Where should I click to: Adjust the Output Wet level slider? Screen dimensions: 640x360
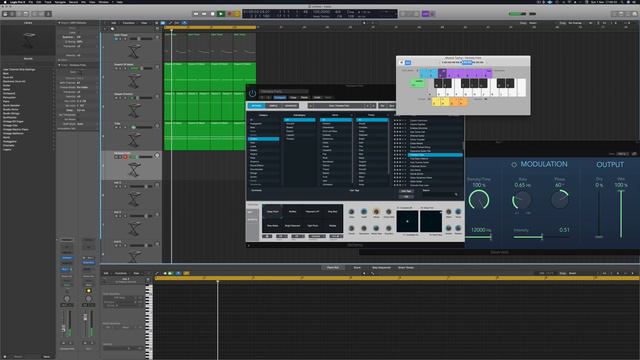click(621, 213)
